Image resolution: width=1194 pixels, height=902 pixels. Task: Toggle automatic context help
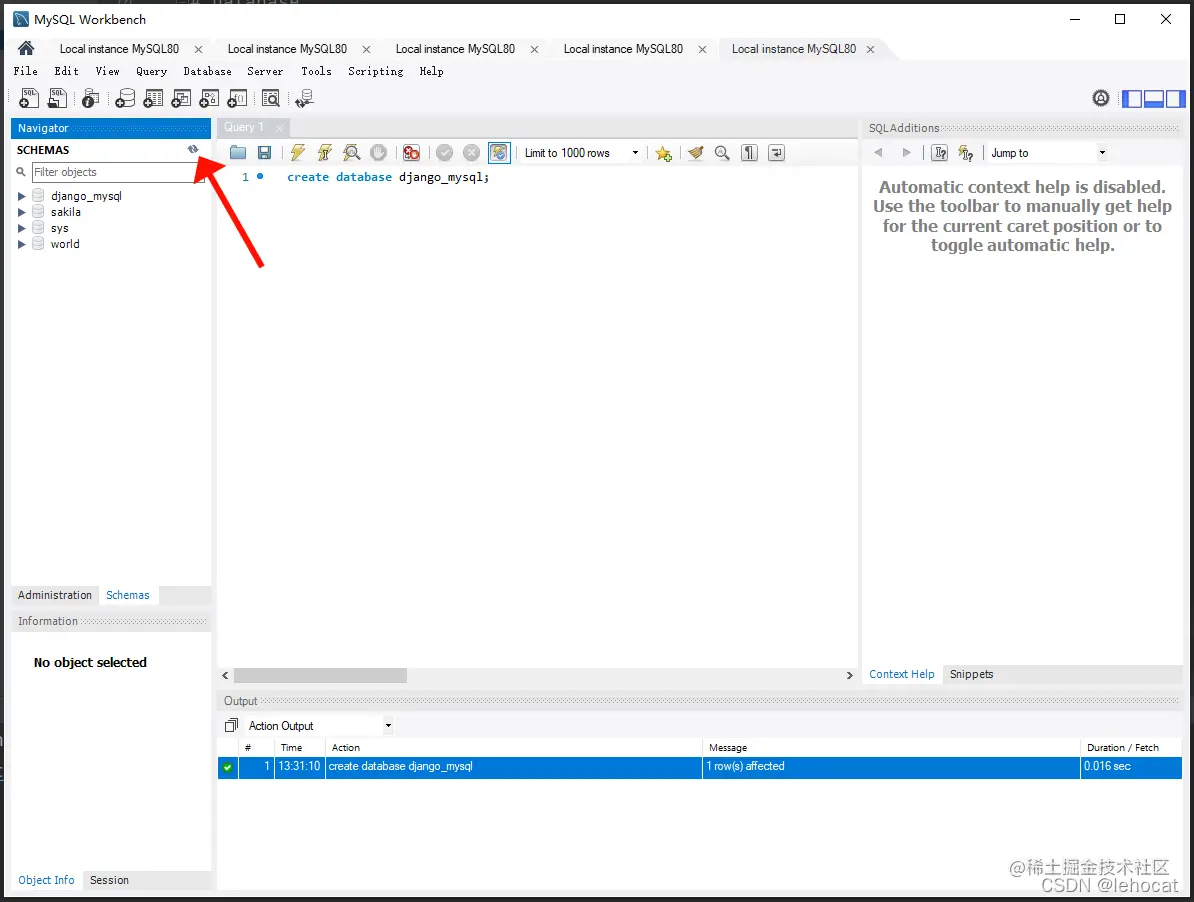tap(966, 153)
